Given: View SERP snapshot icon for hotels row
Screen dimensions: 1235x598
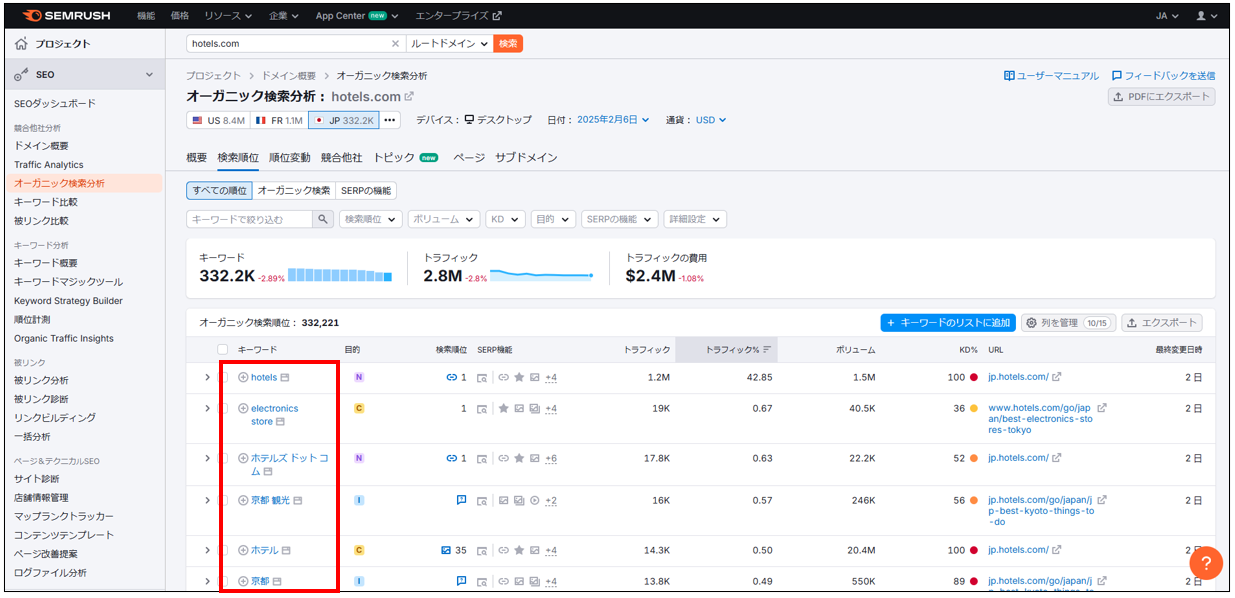Looking at the screenshot, I should pyautogui.click(x=482, y=378).
